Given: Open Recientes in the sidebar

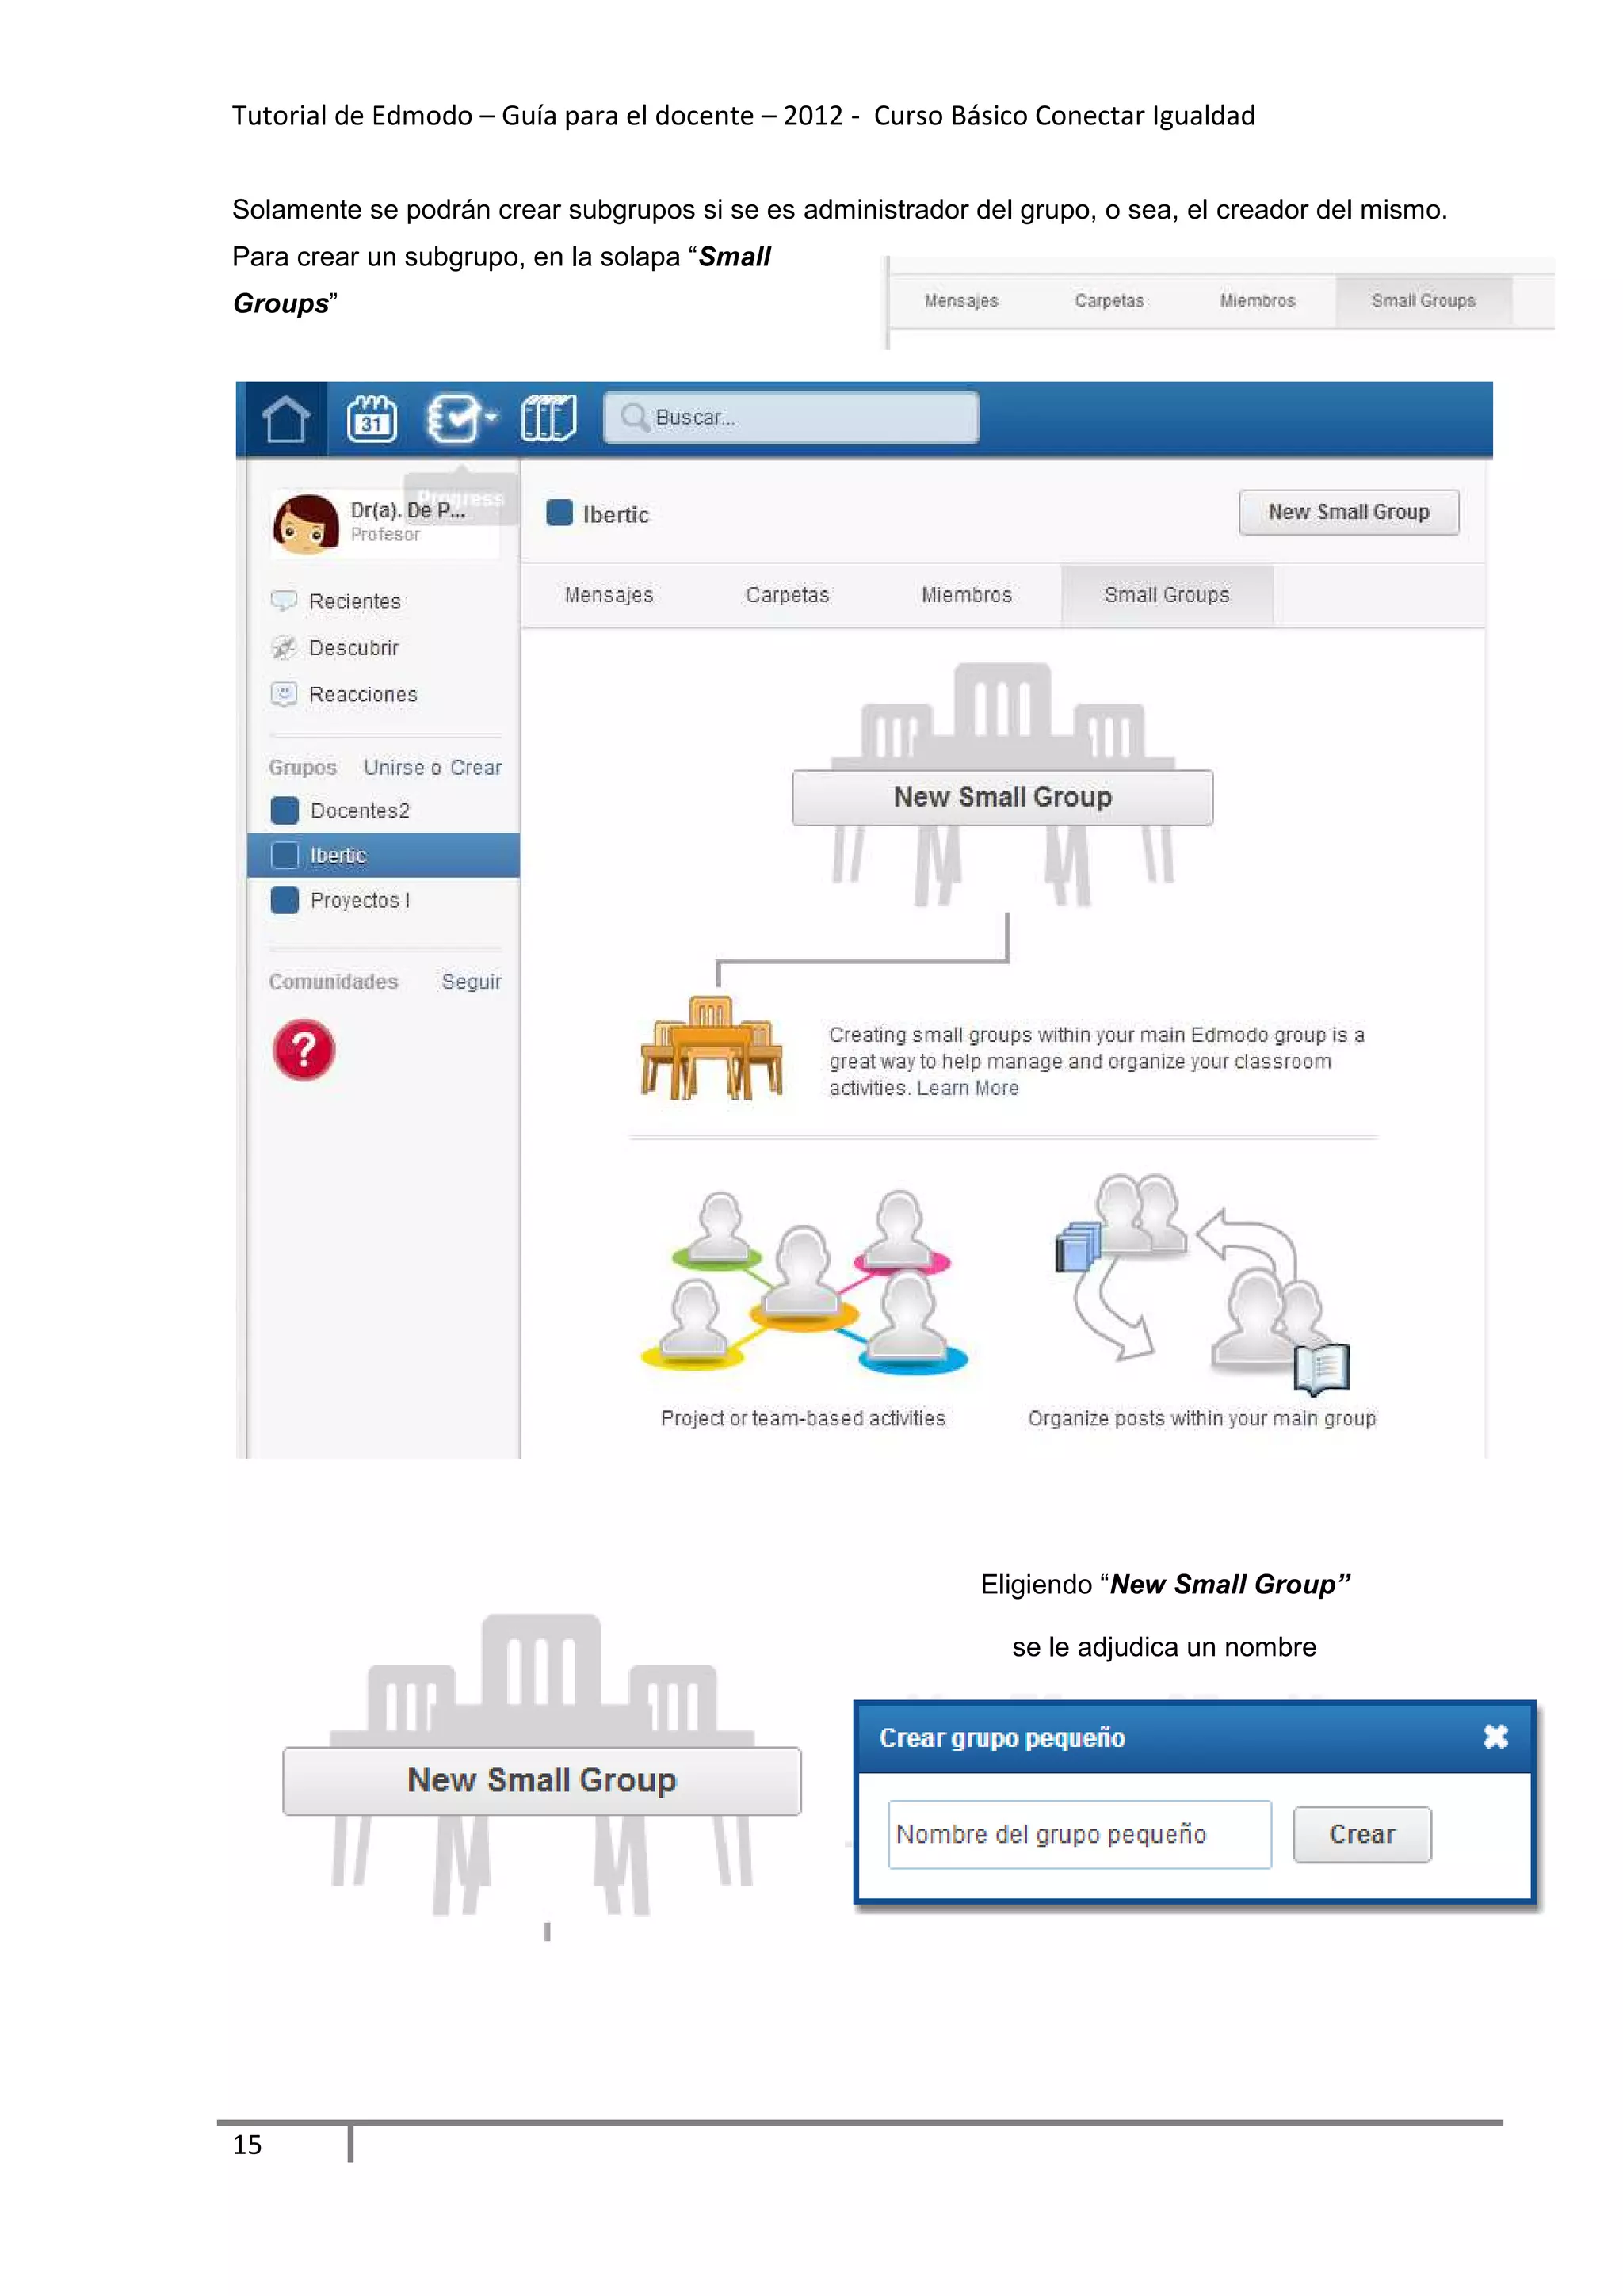Looking at the screenshot, I should pyautogui.click(x=354, y=601).
